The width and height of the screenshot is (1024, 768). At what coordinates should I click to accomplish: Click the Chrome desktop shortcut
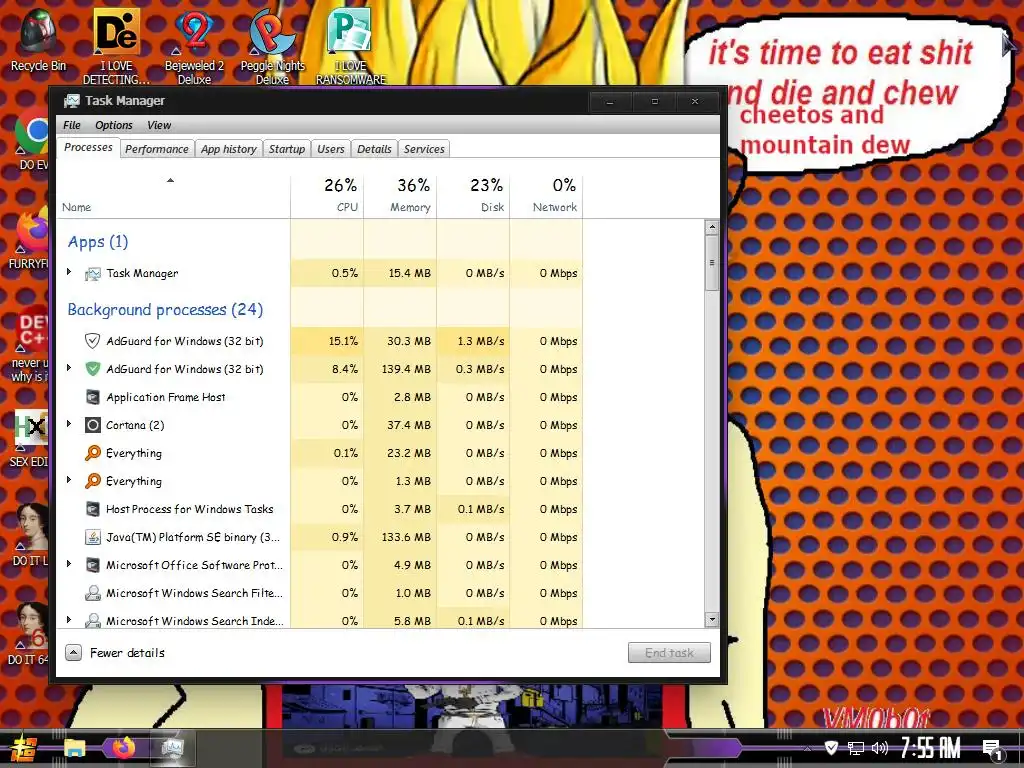[x=31, y=139]
